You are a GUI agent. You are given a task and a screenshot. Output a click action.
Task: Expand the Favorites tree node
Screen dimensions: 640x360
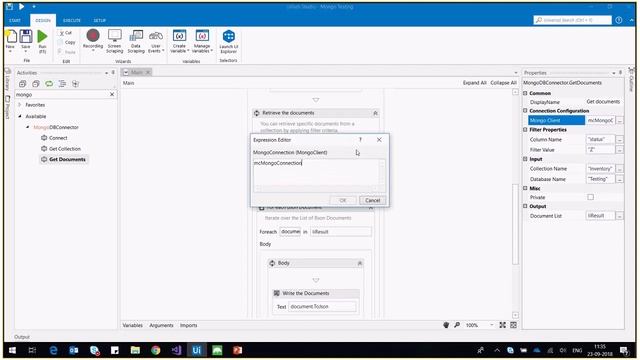tap(20, 105)
